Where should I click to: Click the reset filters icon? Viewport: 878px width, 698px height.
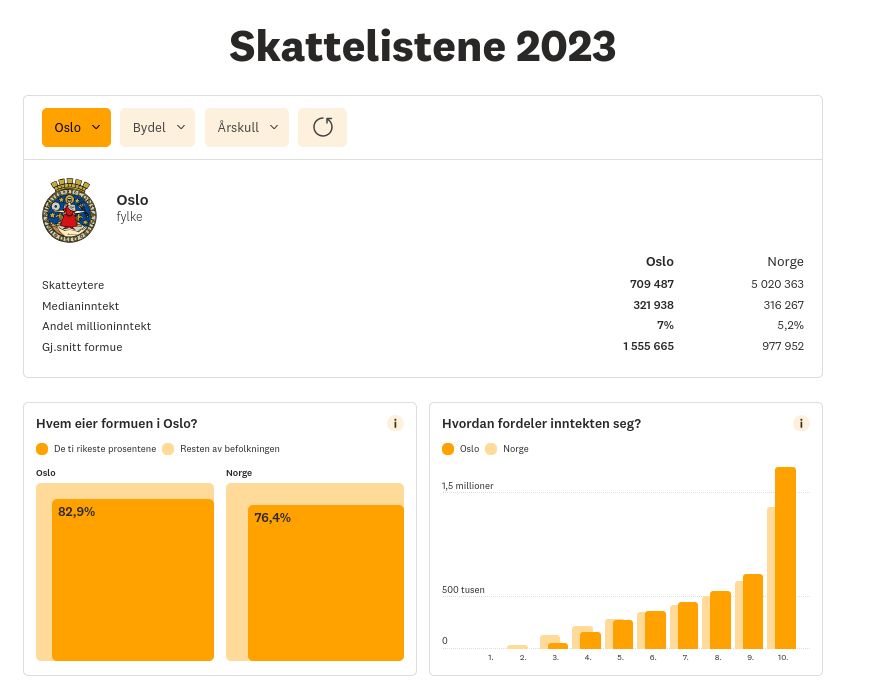pos(322,127)
